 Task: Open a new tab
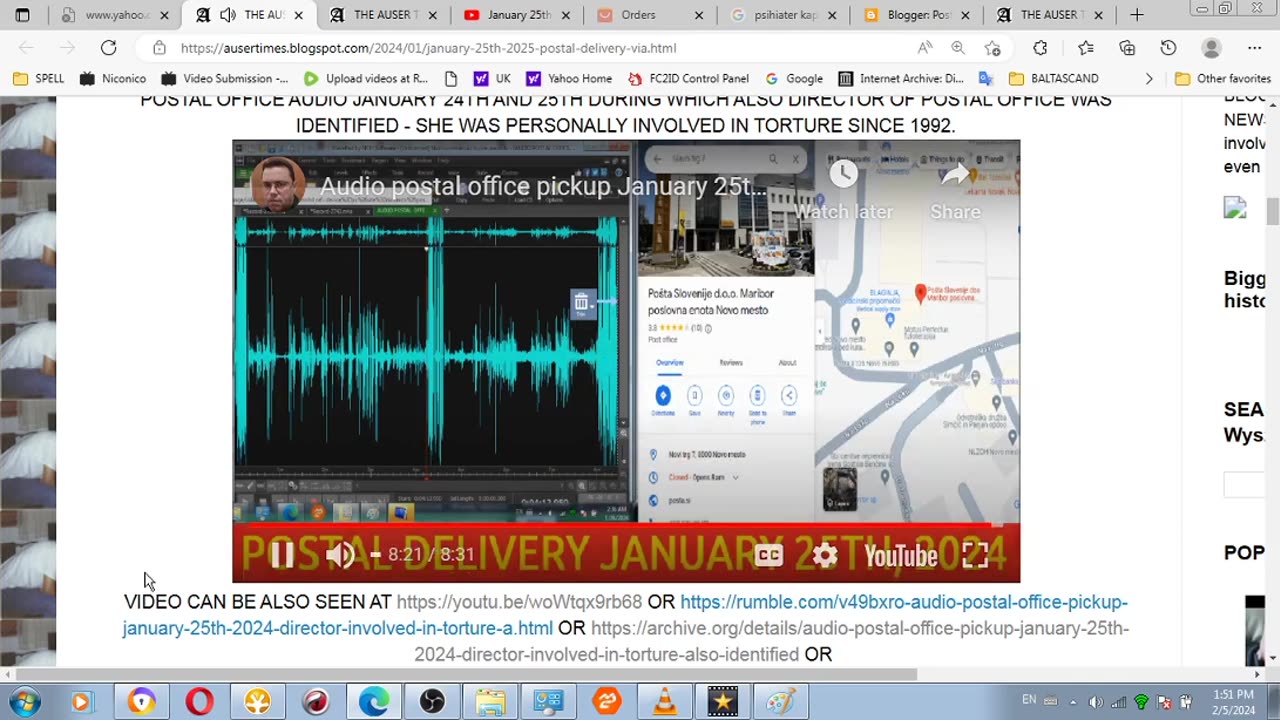pyautogui.click(x=1136, y=15)
